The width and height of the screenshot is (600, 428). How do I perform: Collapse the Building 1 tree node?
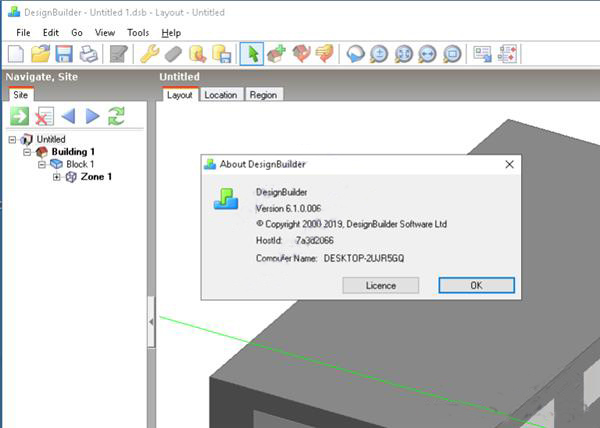(x=27, y=152)
